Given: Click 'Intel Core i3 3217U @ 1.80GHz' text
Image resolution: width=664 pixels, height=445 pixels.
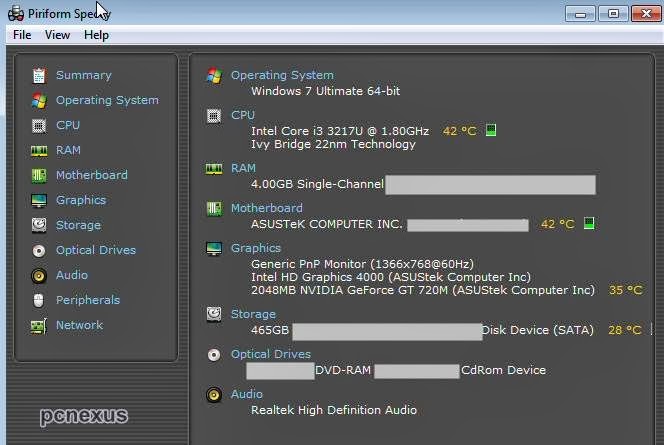Looking at the screenshot, I should pos(340,131).
